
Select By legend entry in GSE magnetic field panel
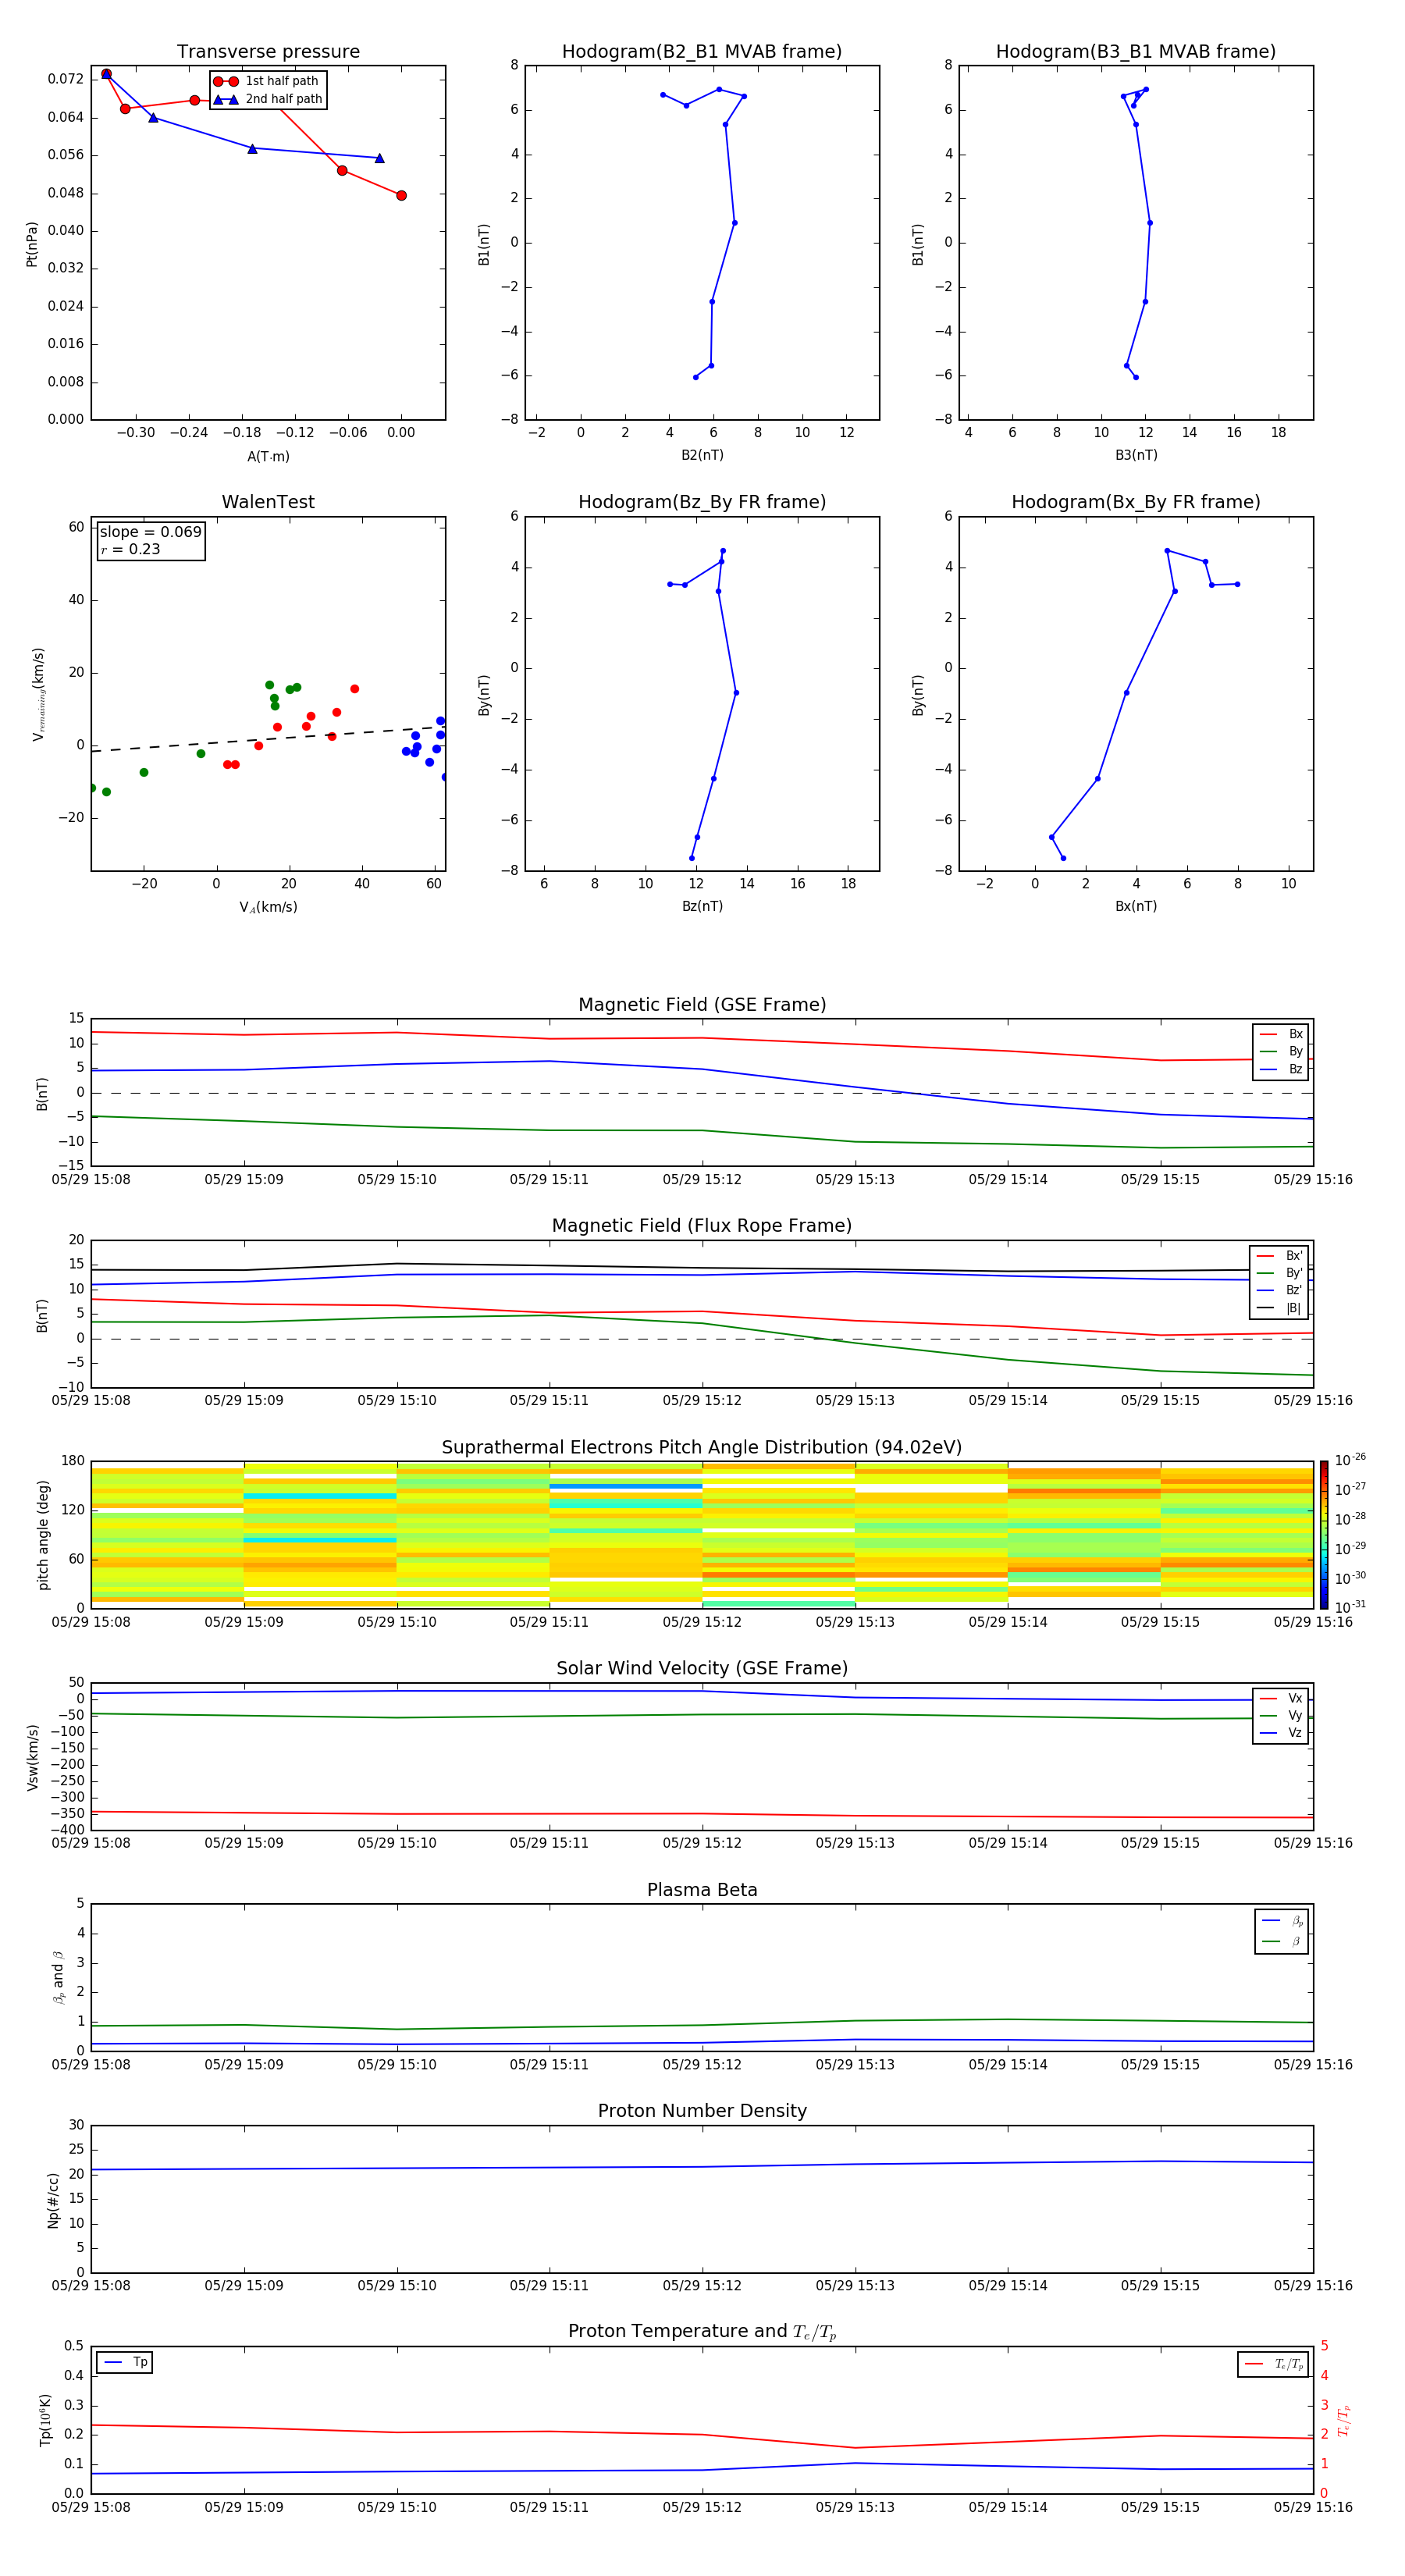(1281, 1052)
